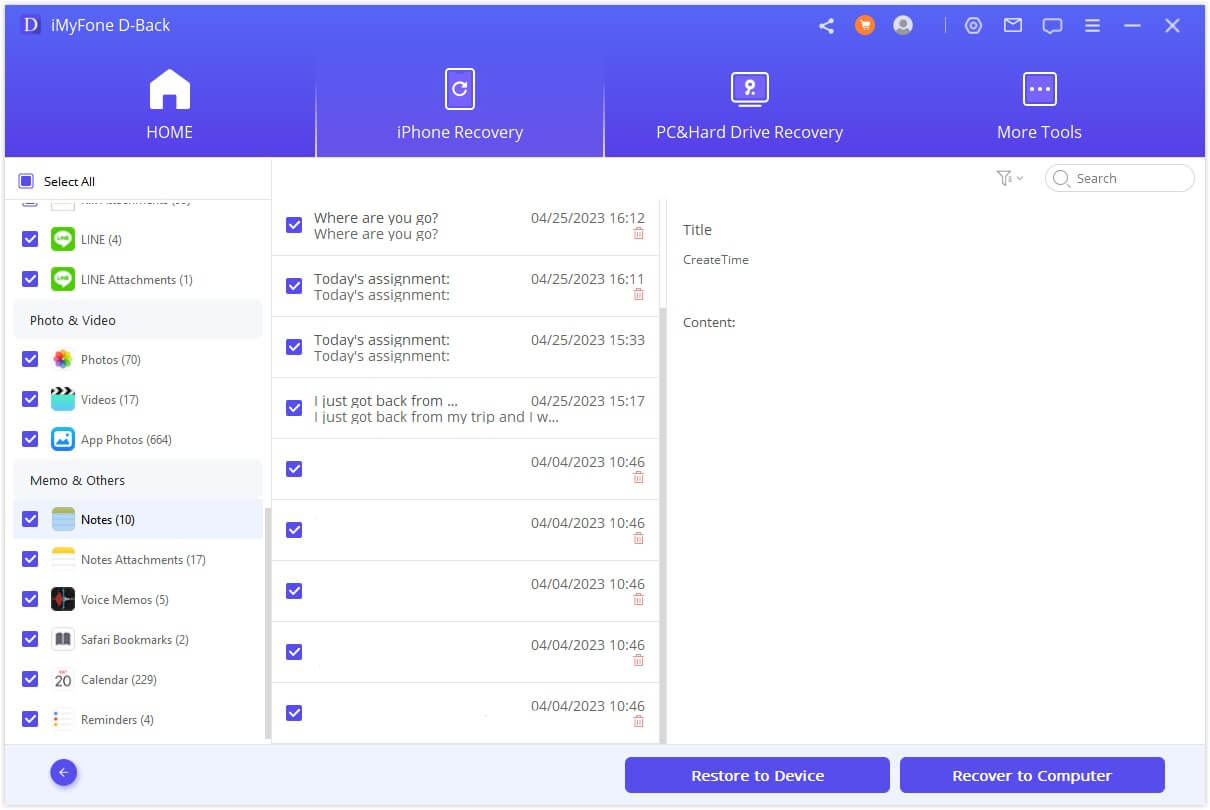The height and width of the screenshot is (810, 1210).
Task: Delete the 'Where are you go?' note
Action: (x=638, y=234)
